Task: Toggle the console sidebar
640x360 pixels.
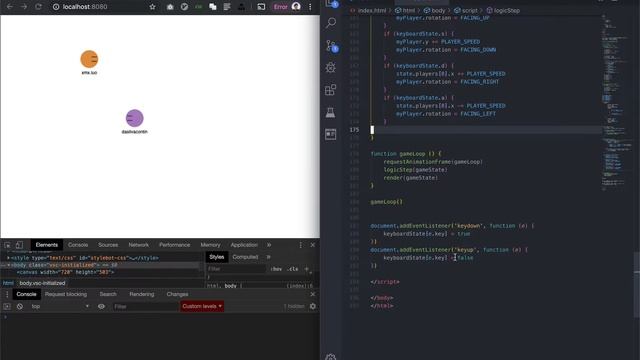Action: coord(7,306)
